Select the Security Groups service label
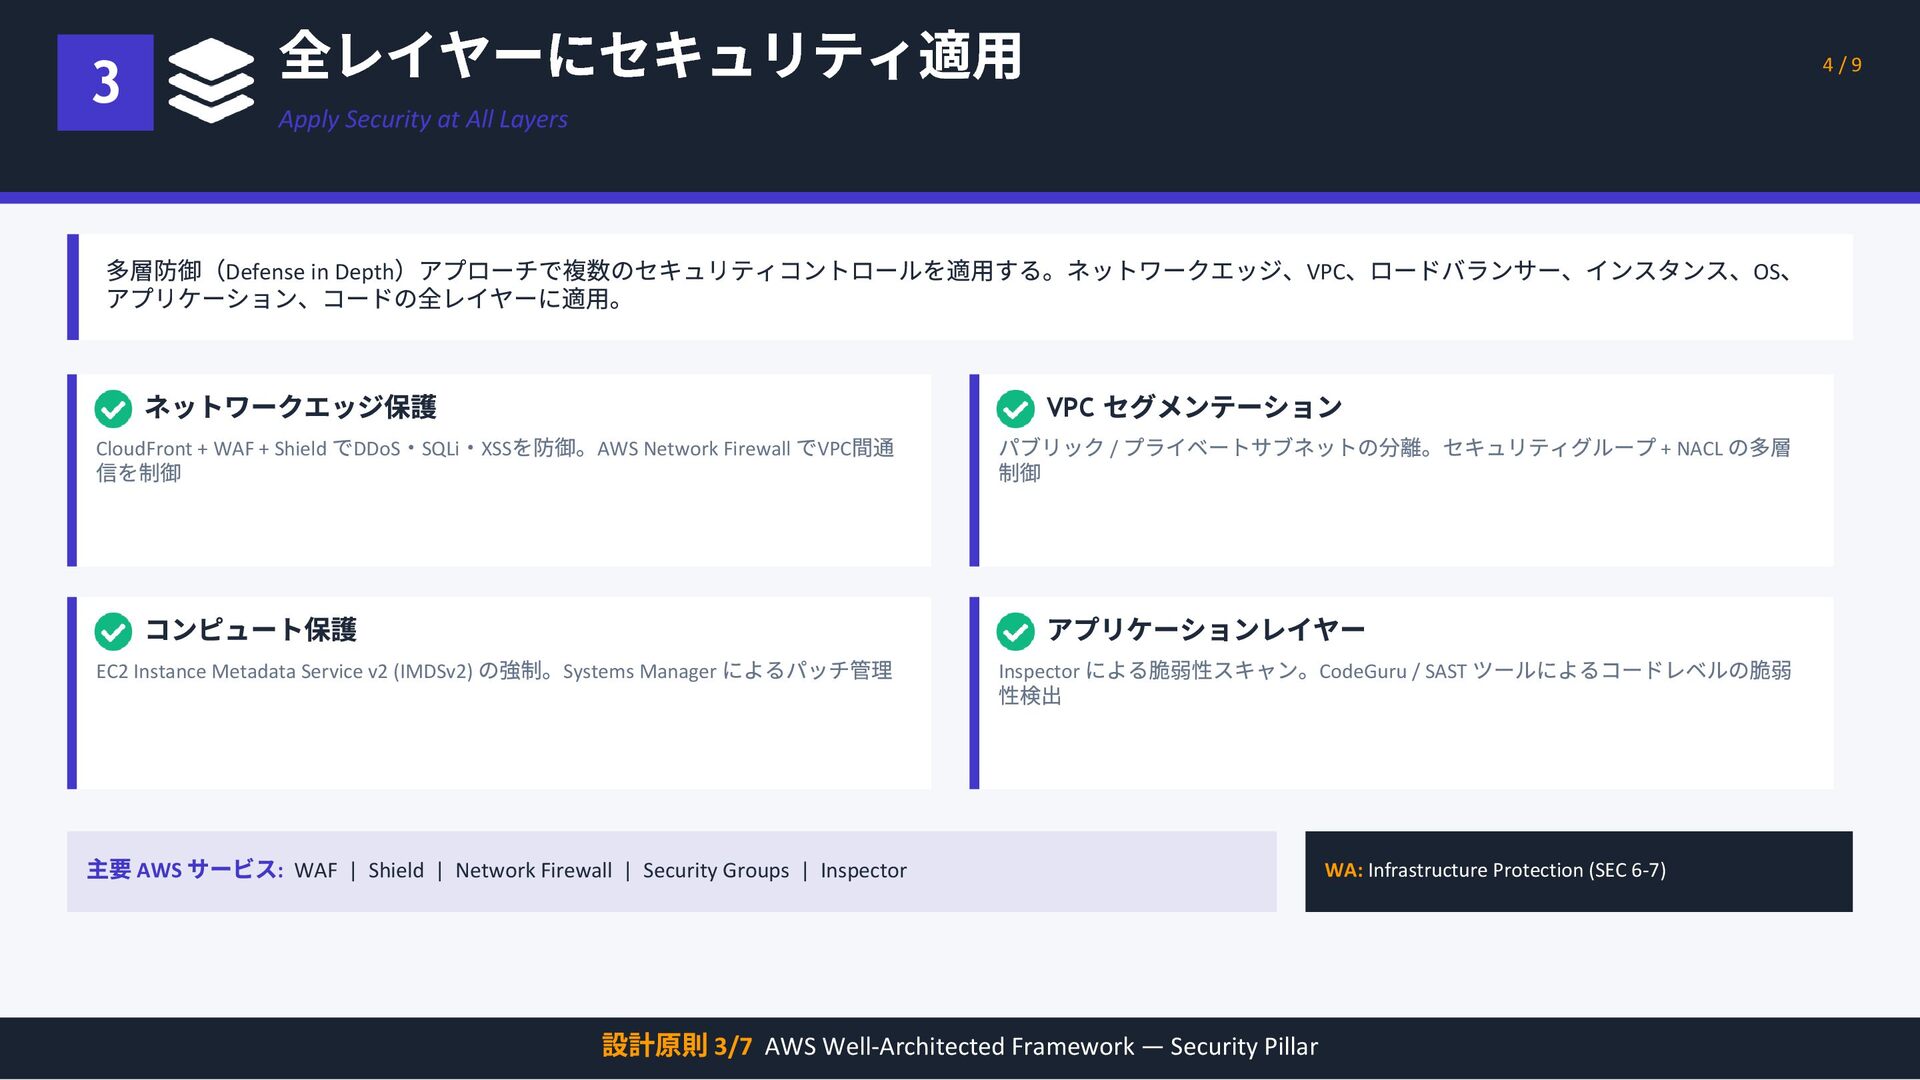This screenshot has width=1920, height=1080. click(x=716, y=871)
